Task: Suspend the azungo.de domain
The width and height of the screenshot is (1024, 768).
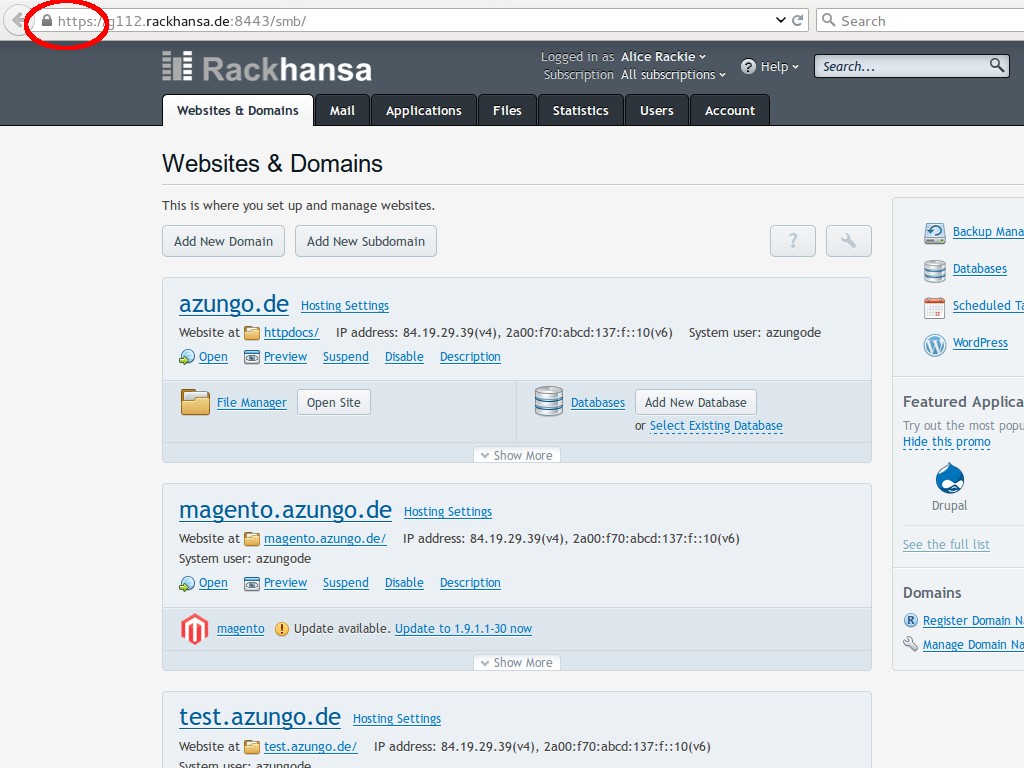Action: click(345, 357)
